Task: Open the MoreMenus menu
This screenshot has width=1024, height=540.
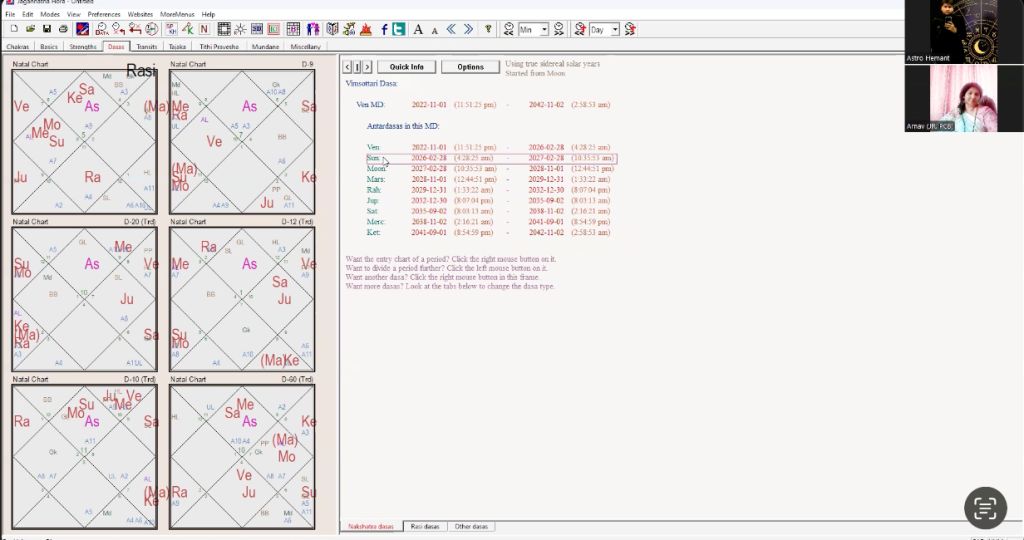Action: [177, 14]
